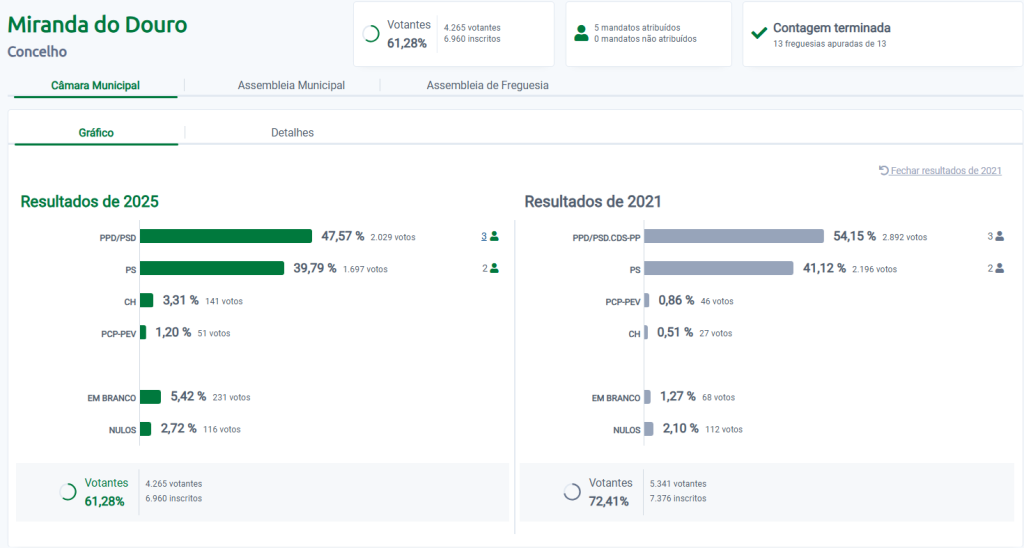
Task: Click the turnout ring icon in header
Action: click(371, 34)
